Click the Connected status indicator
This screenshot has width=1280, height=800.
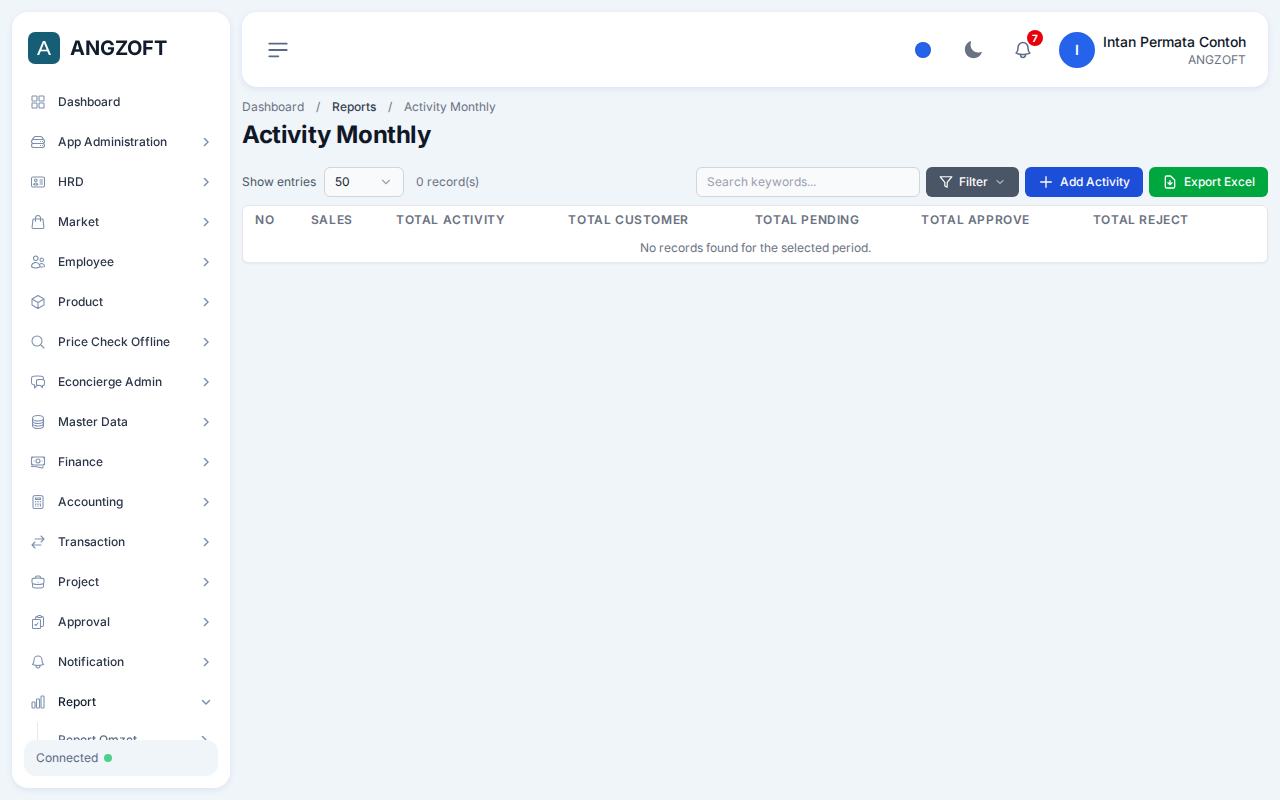121,758
